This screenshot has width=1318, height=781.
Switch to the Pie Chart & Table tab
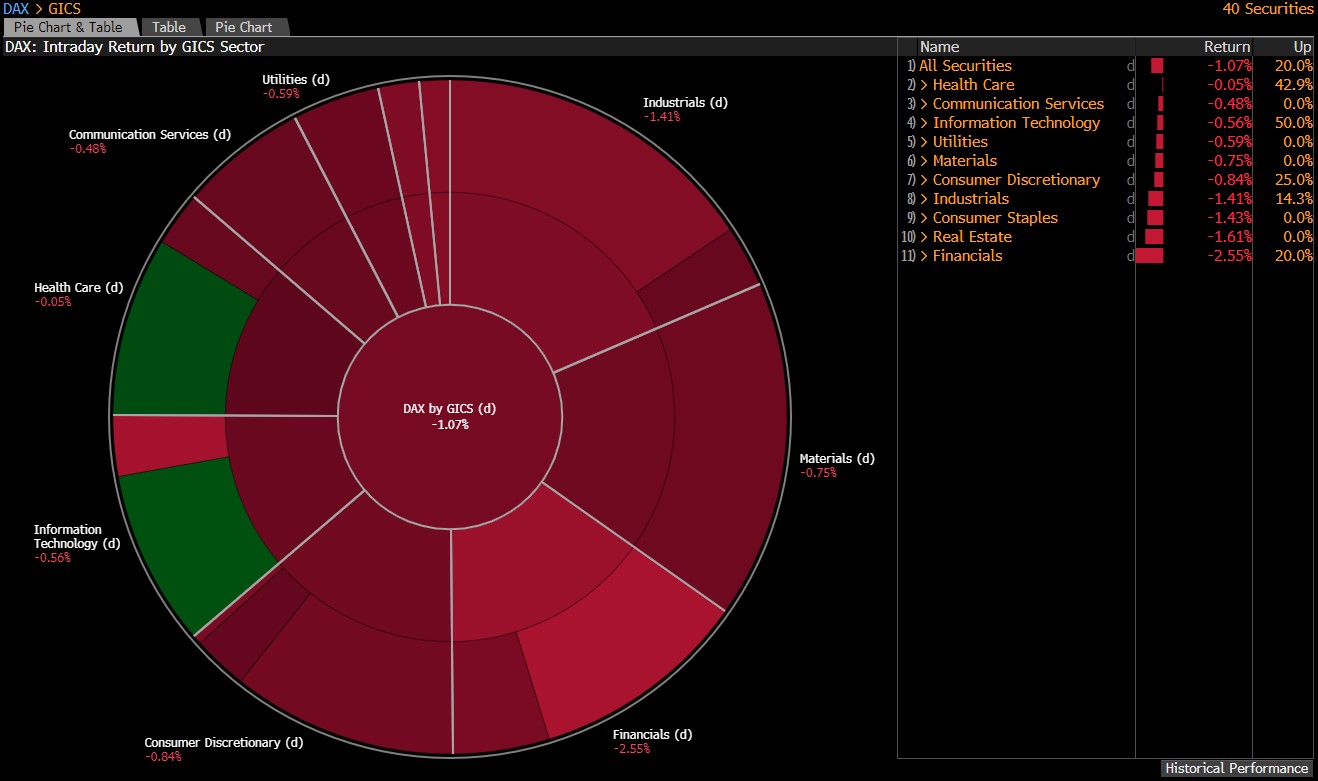coord(68,27)
